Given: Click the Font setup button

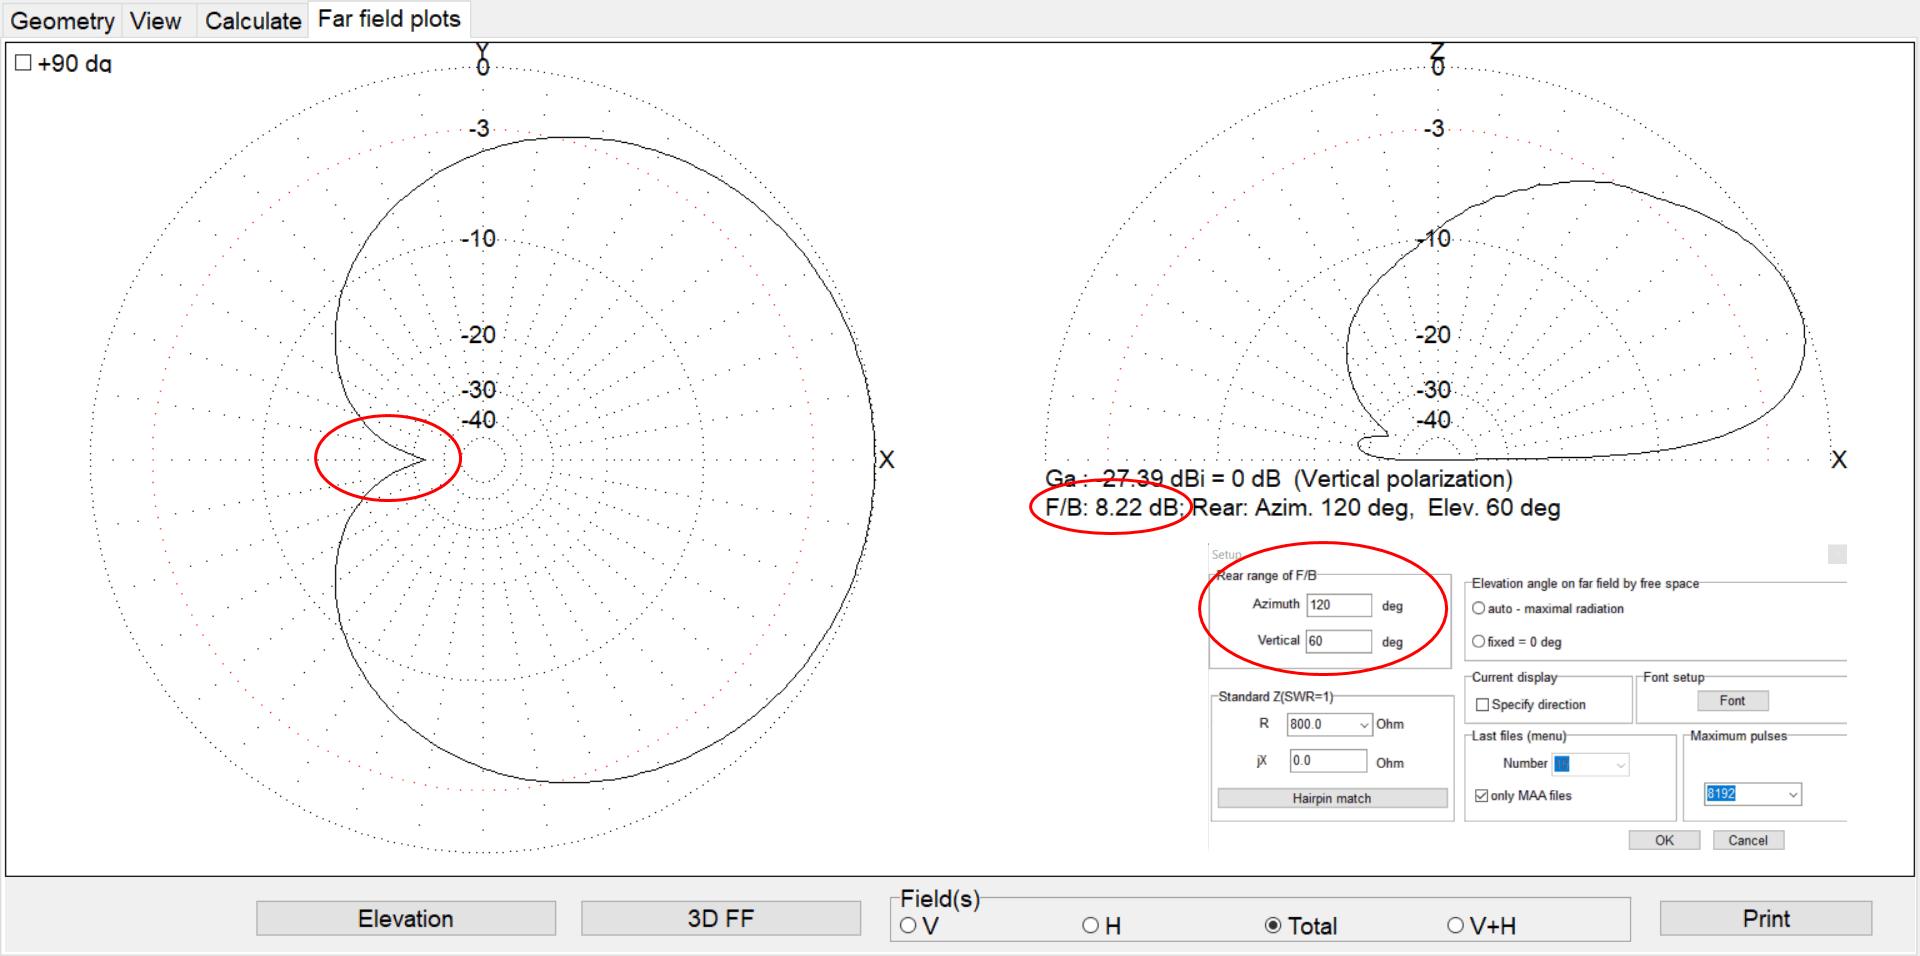Looking at the screenshot, I should pyautogui.click(x=1732, y=701).
